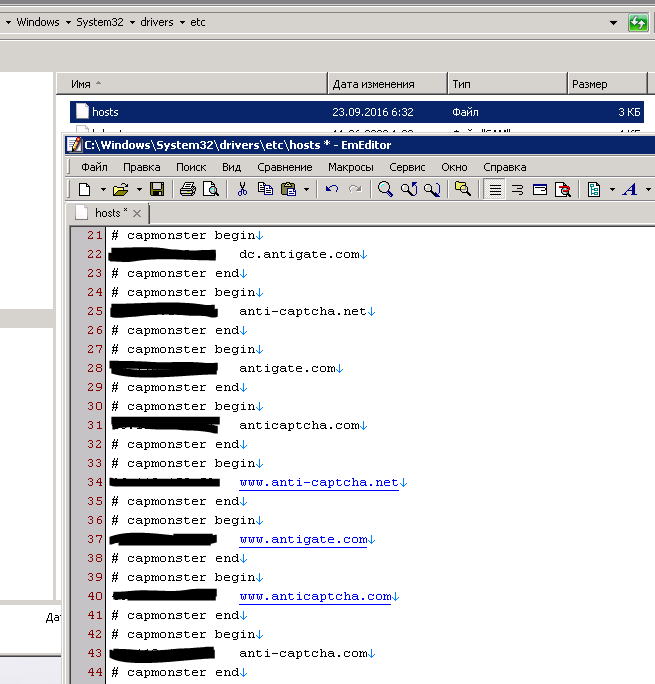This screenshot has width=655, height=684.
Task: Follow the www.antigate.com link
Action: click(x=303, y=540)
